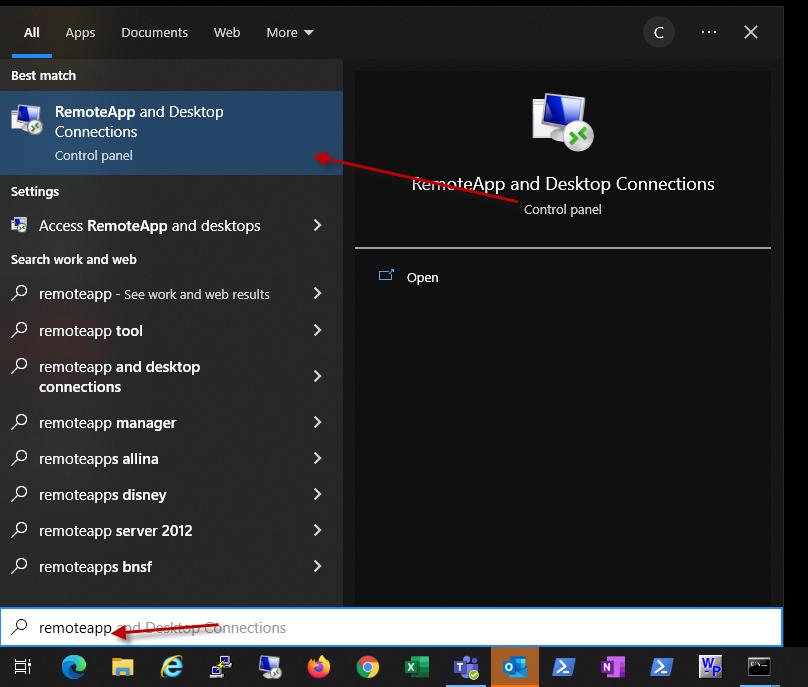Switch to the Web tab
Image resolution: width=808 pixels, height=687 pixels.
(227, 32)
